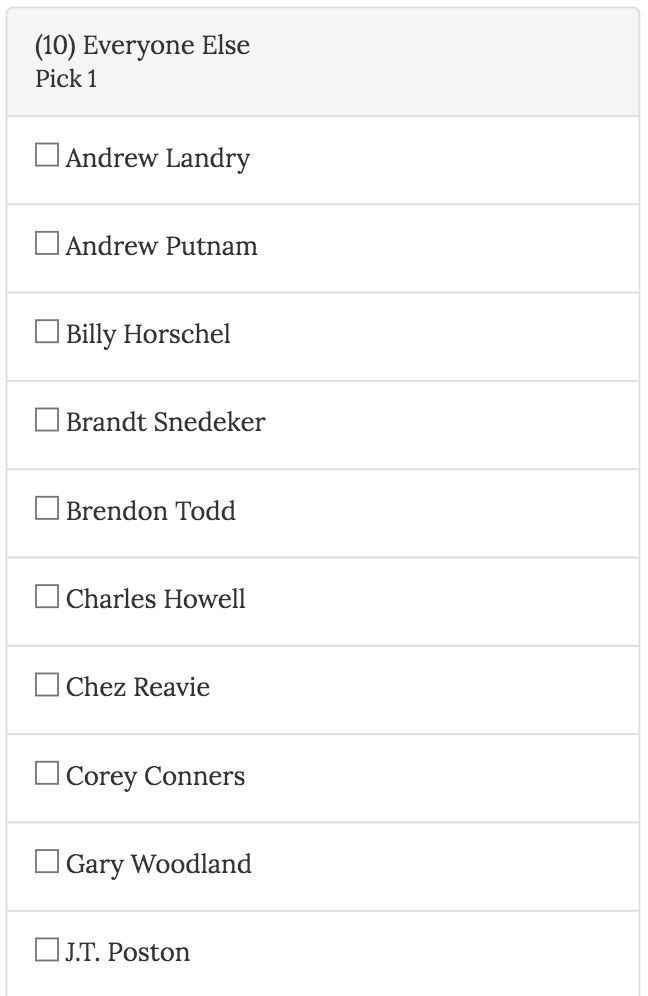Toggle the Brendon Todd checkbox

tap(47, 508)
